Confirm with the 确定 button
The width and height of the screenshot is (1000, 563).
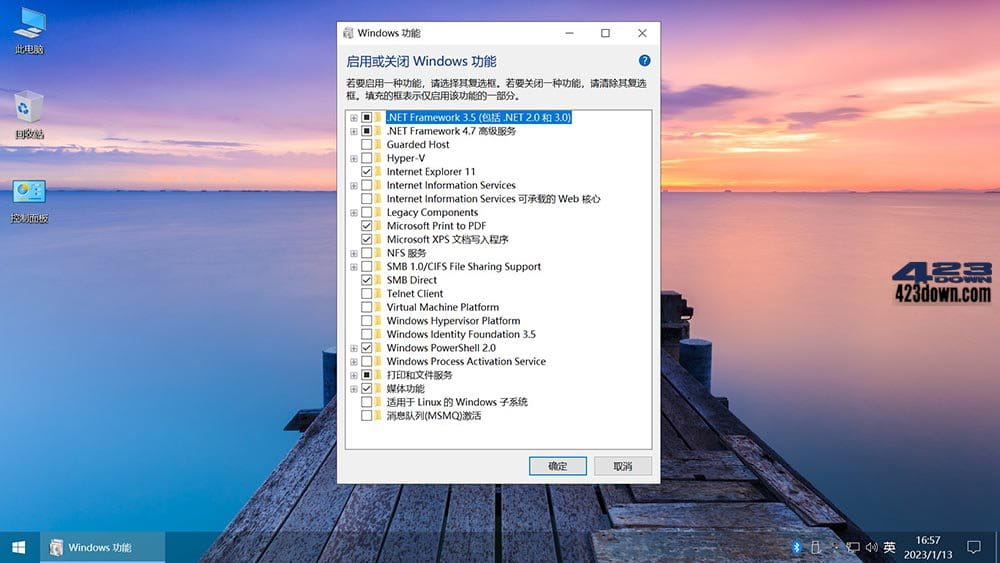click(x=557, y=466)
